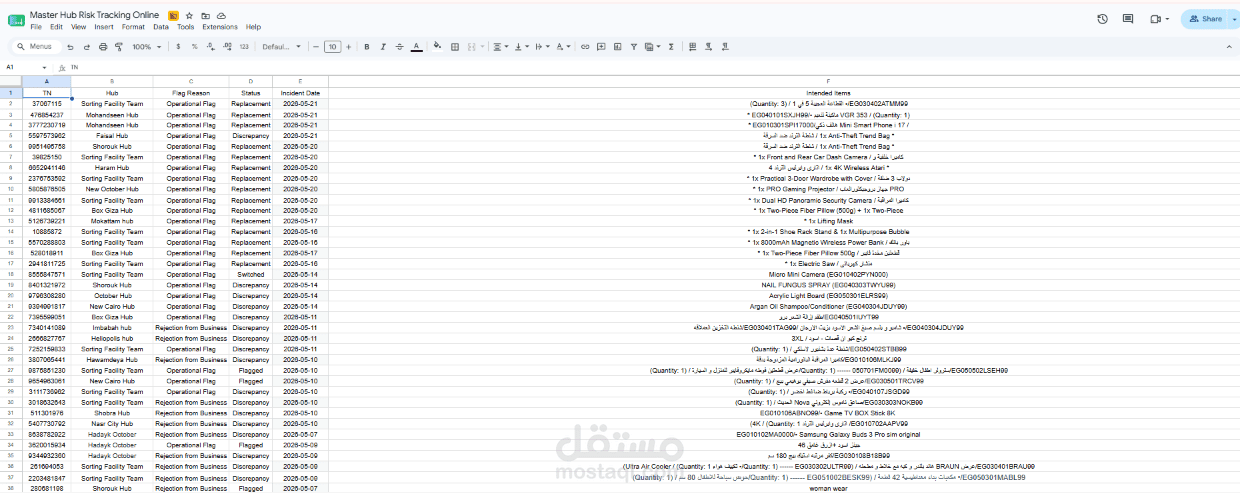Click the Flag Reason header cell
The height and width of the screenshot is (493, 1240).
(x=191, y=93)
